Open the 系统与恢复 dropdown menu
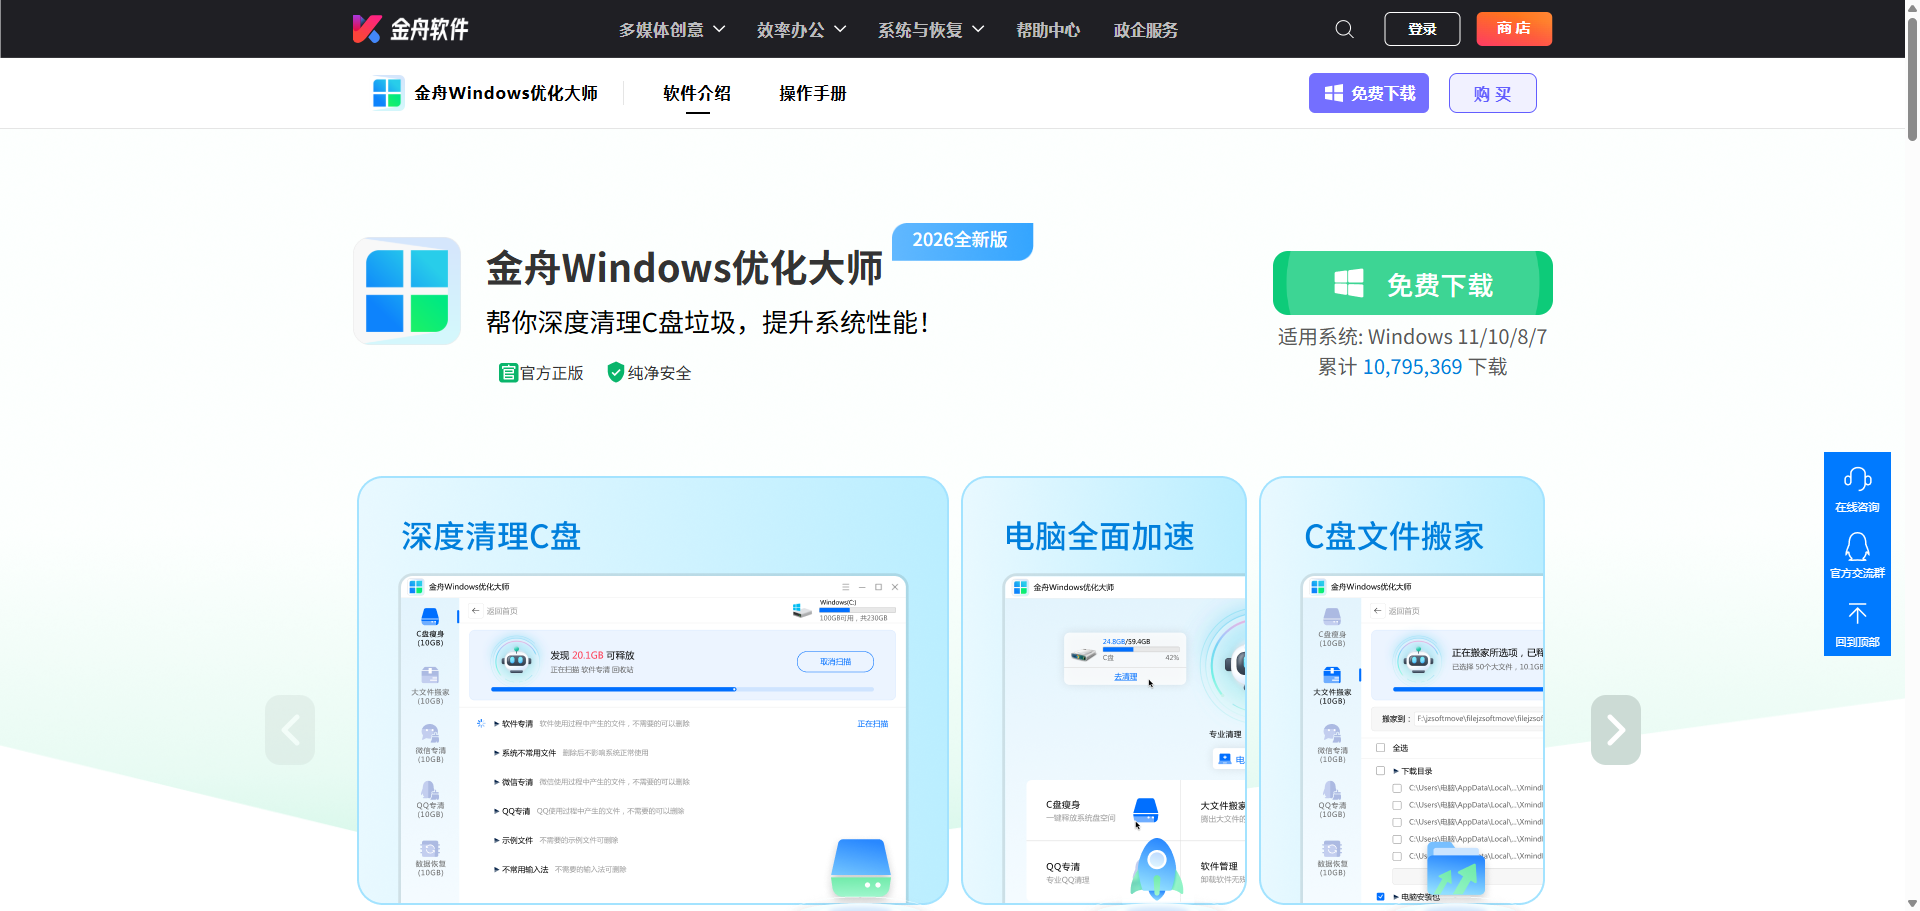This screenshot has width=1920, height=911. (x=929, y=29)
